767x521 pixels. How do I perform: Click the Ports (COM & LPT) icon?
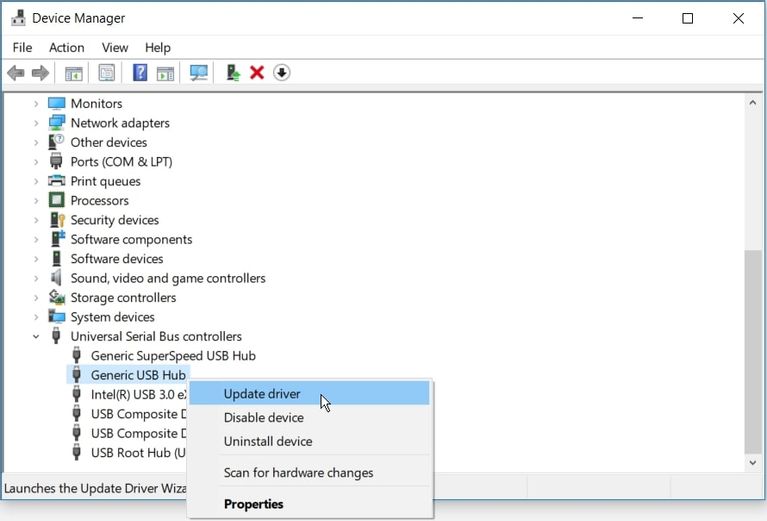(x=56, y=161)
